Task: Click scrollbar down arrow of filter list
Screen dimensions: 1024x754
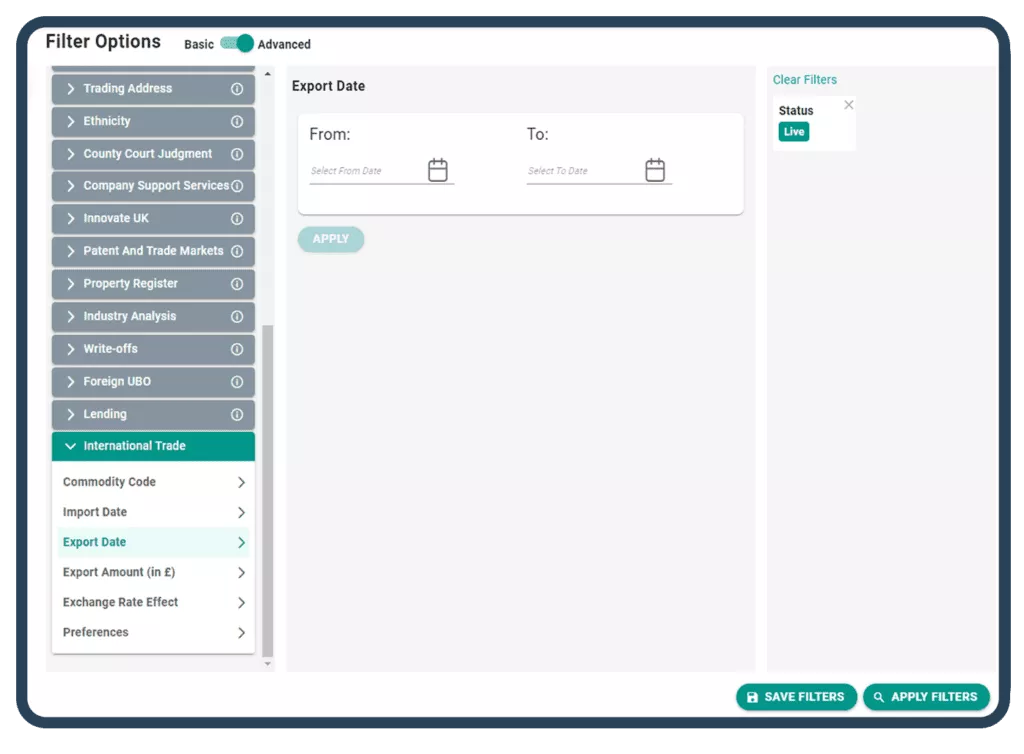Action: pyautogui.click(x=267, y=664)
